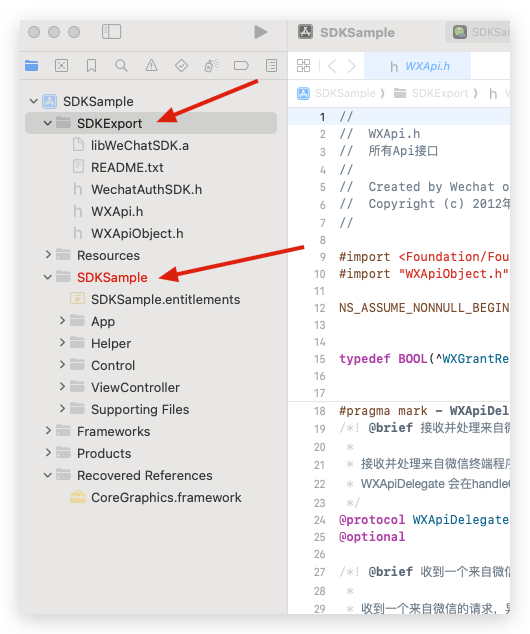Click the Run play button

260,32
